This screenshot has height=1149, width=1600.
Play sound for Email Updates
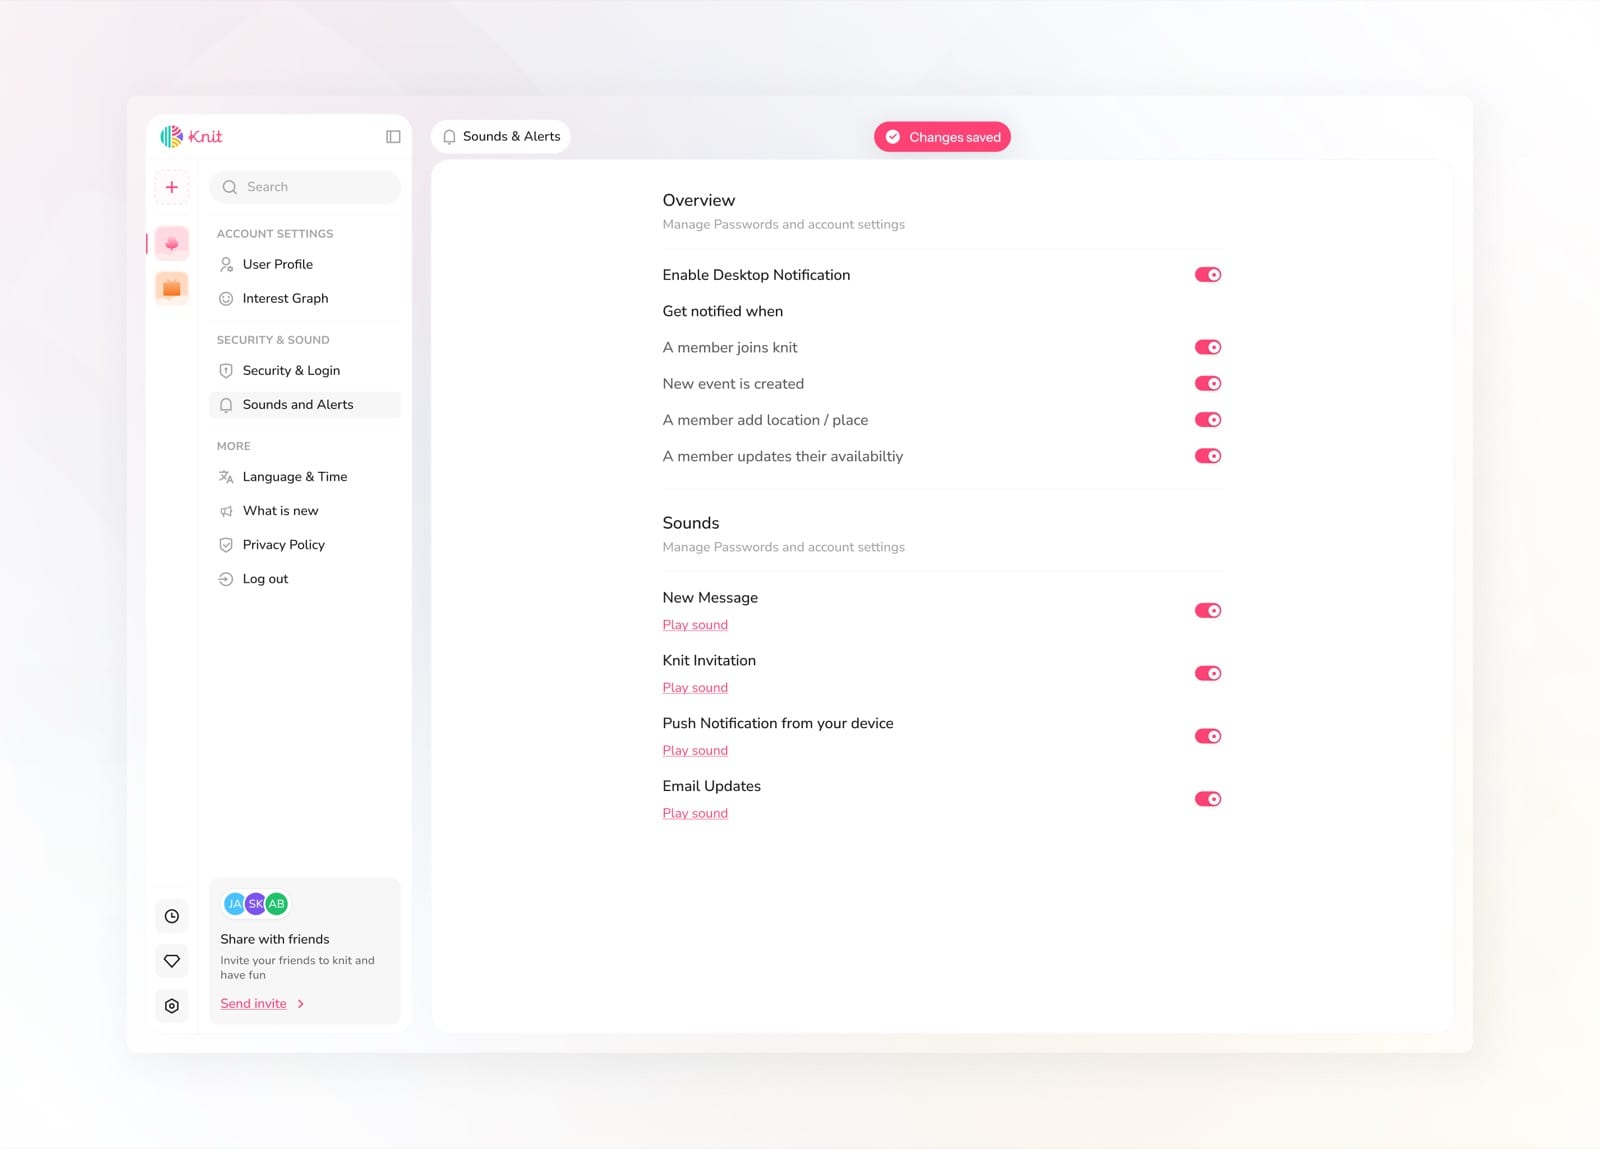point(695,814)
